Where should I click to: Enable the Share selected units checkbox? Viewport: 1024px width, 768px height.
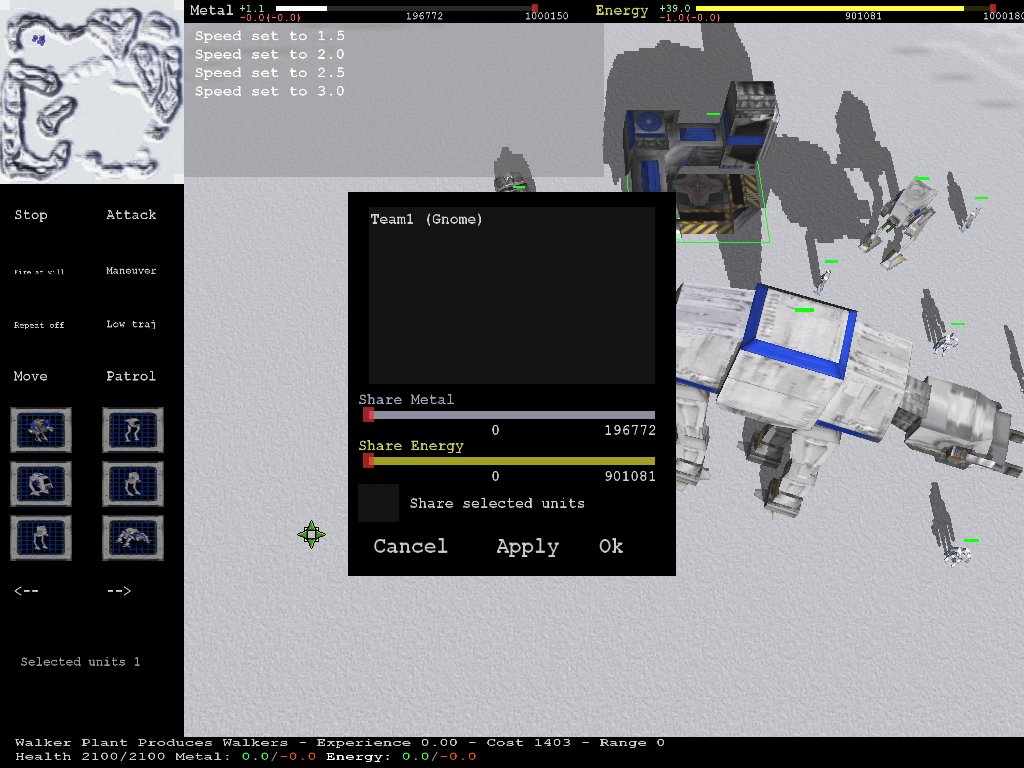[378, 503]
